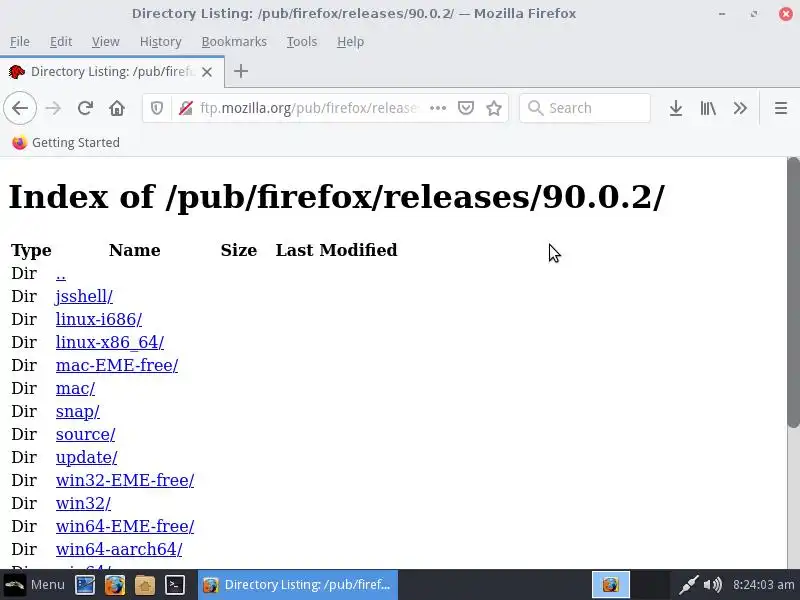
Task: Click the Last Modified column header
Action: tap(336, 250)
